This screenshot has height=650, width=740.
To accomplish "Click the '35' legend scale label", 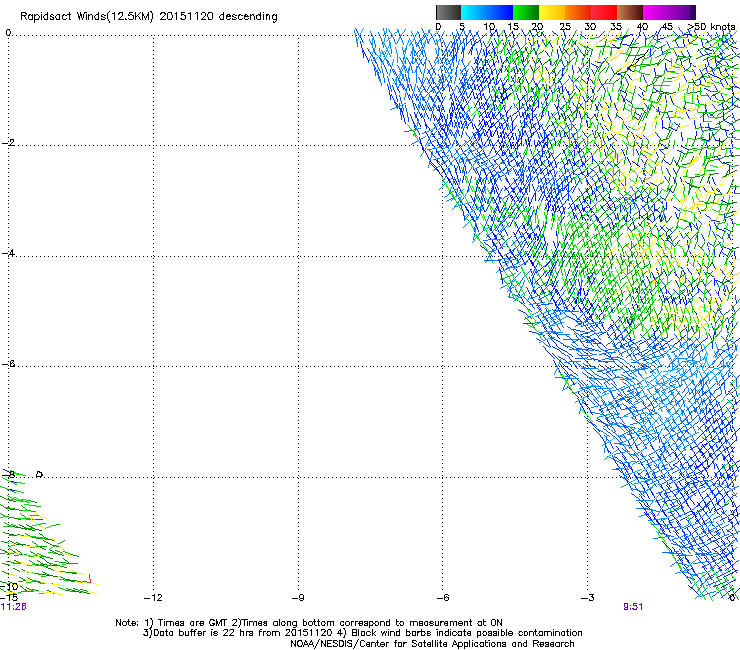I will (x=616, y=27).
